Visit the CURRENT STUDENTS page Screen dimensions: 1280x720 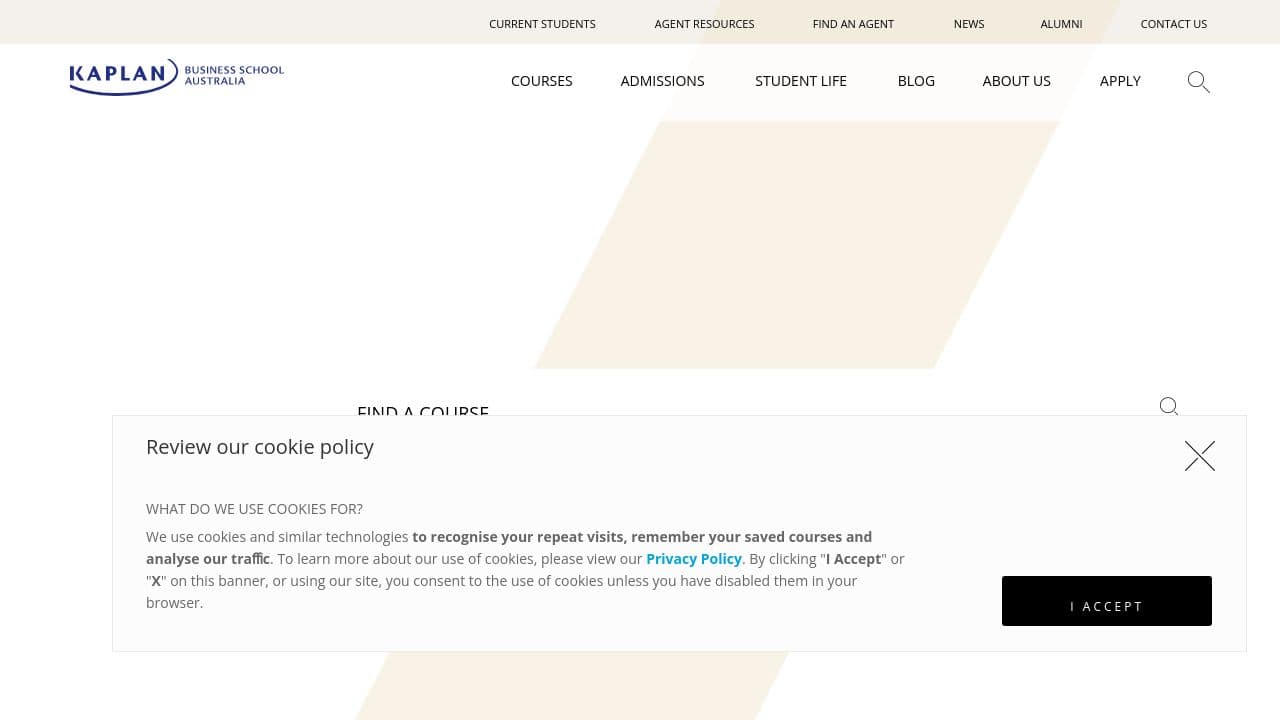pyautogui.click(x=542, y=23)
